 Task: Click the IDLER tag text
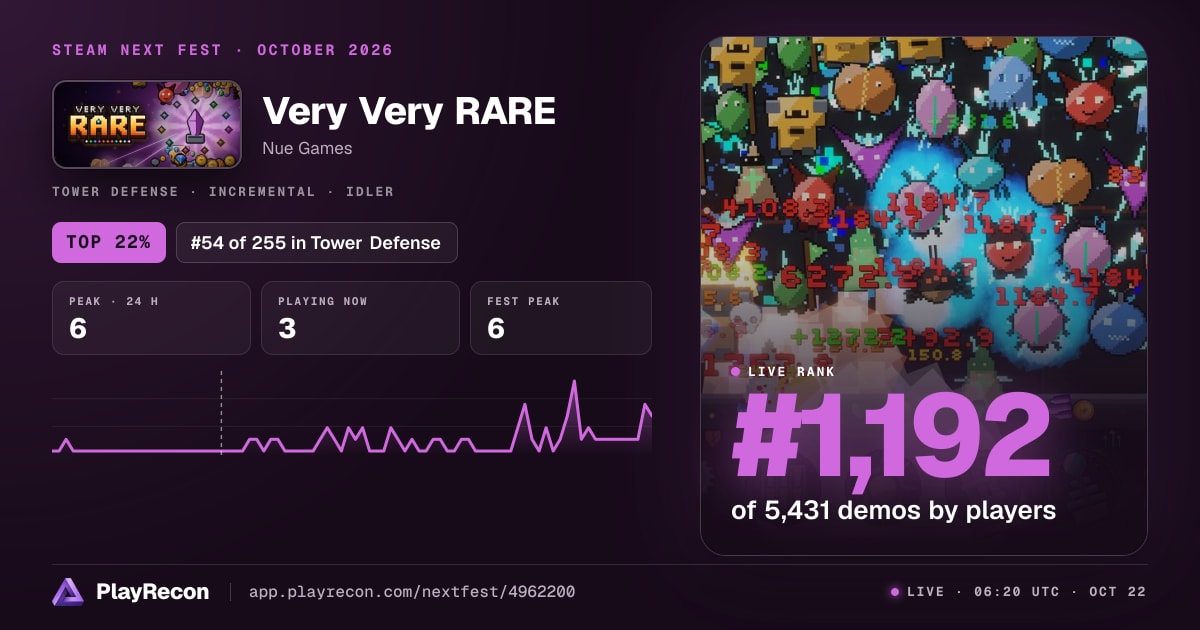pyautogui.click(x=369, y=191)
